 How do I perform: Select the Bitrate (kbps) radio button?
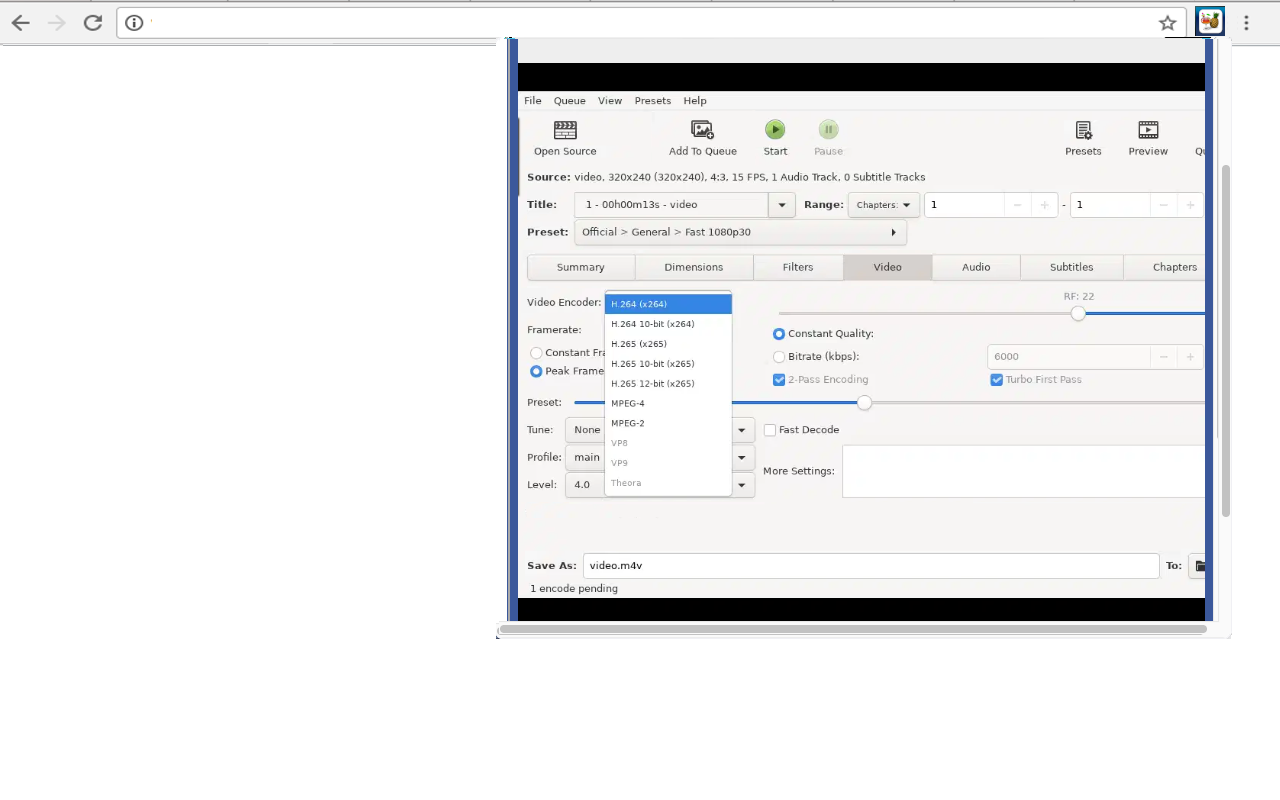pyautogui.click(x=779, y=356)
